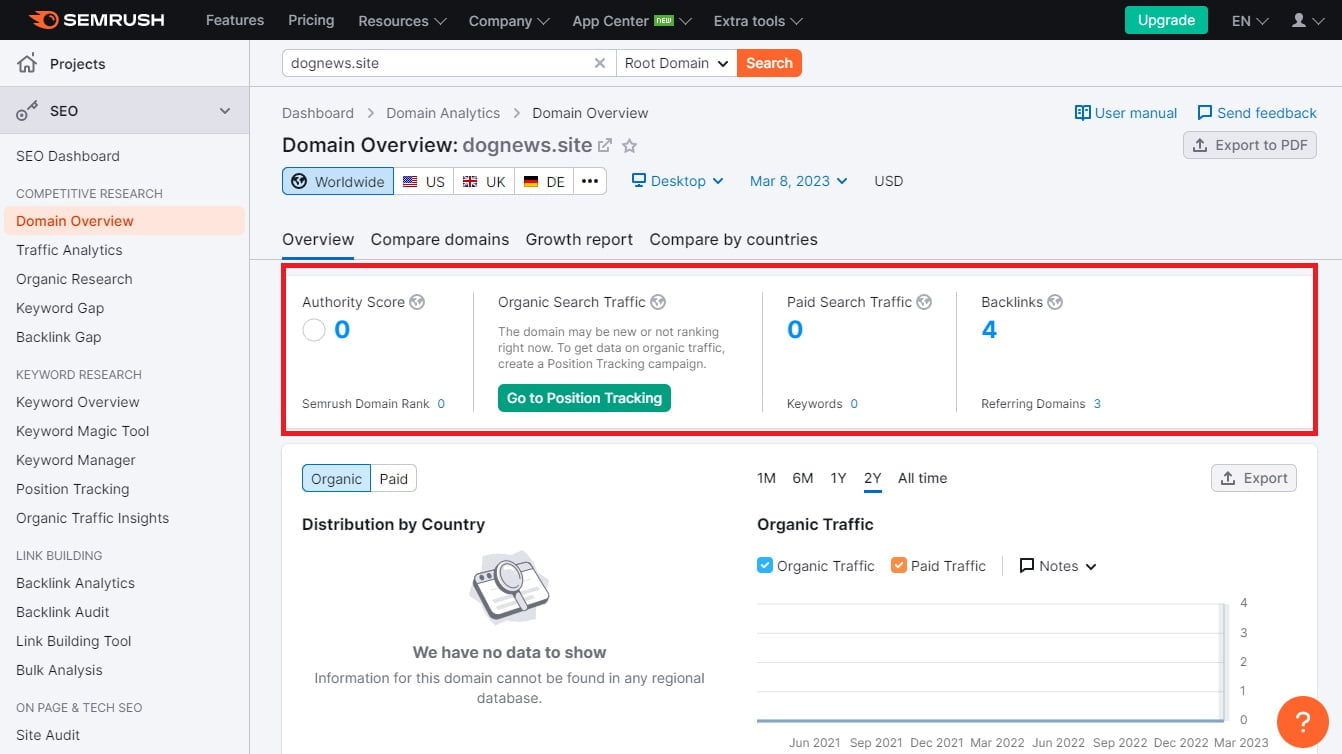
Task: Open Organic Research in the sidebar
Action: point(74,279)
